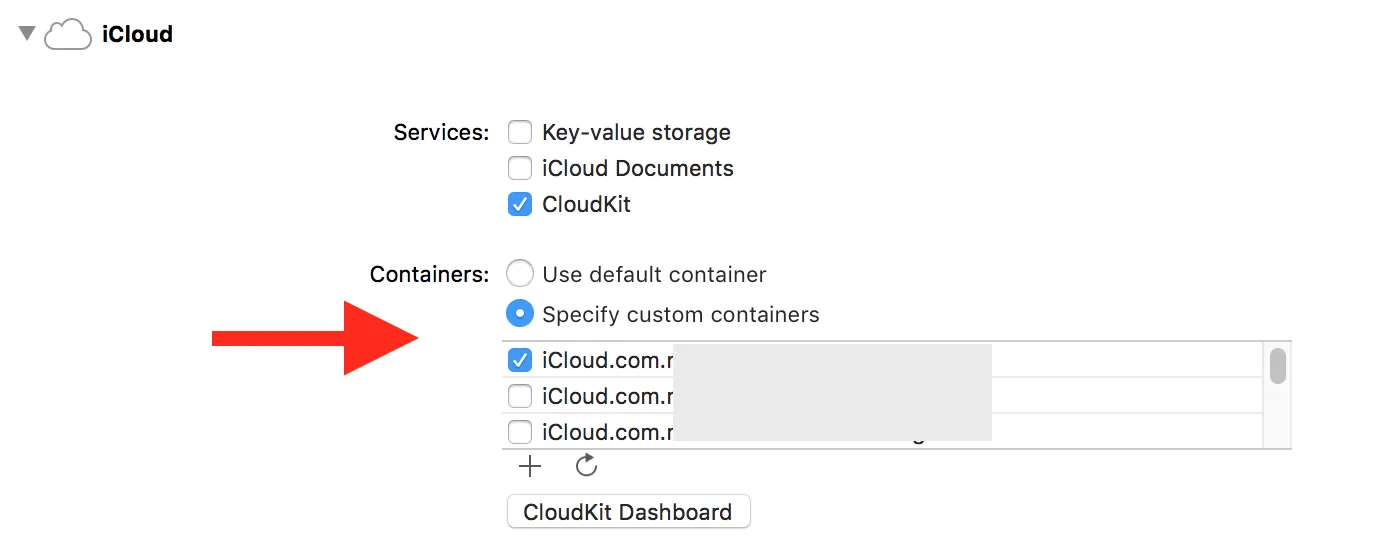Image resolution: width=1384 pixels, height=554 pixels.
Task: Refresh the containers list with the reload icon
Action: tap(587, 465)
